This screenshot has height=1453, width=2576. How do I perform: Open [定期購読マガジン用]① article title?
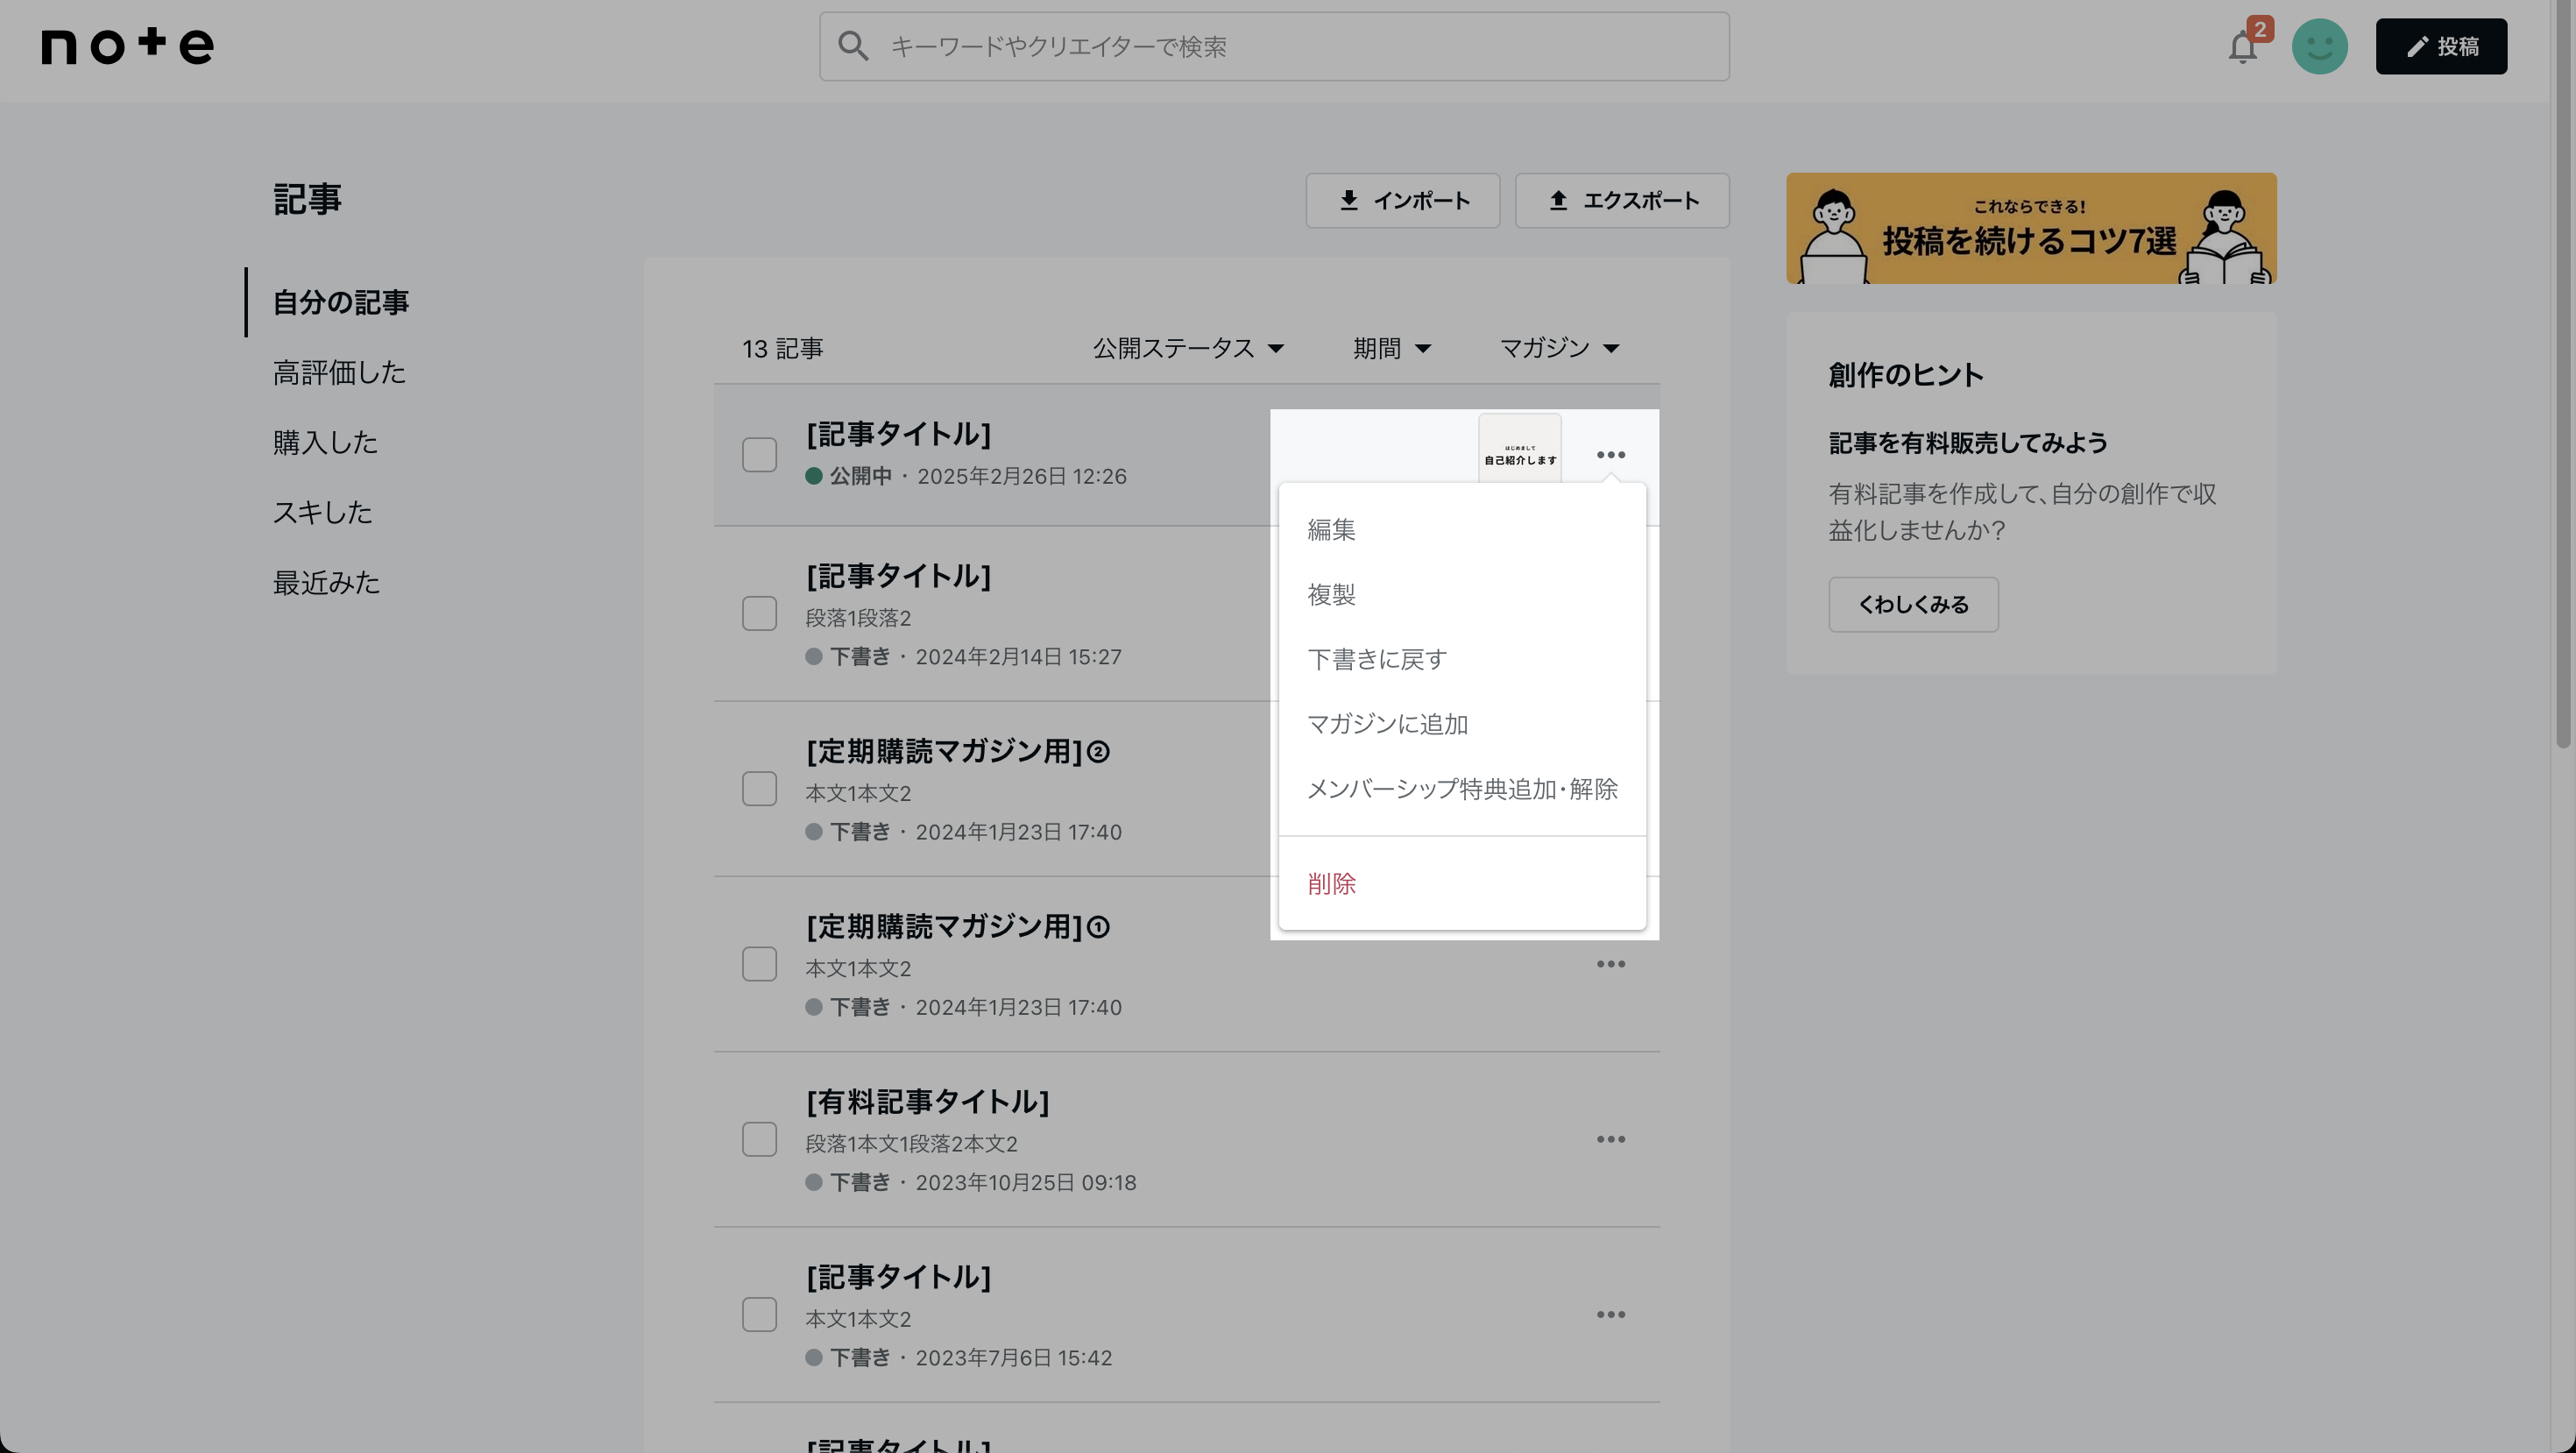point(957,926)
